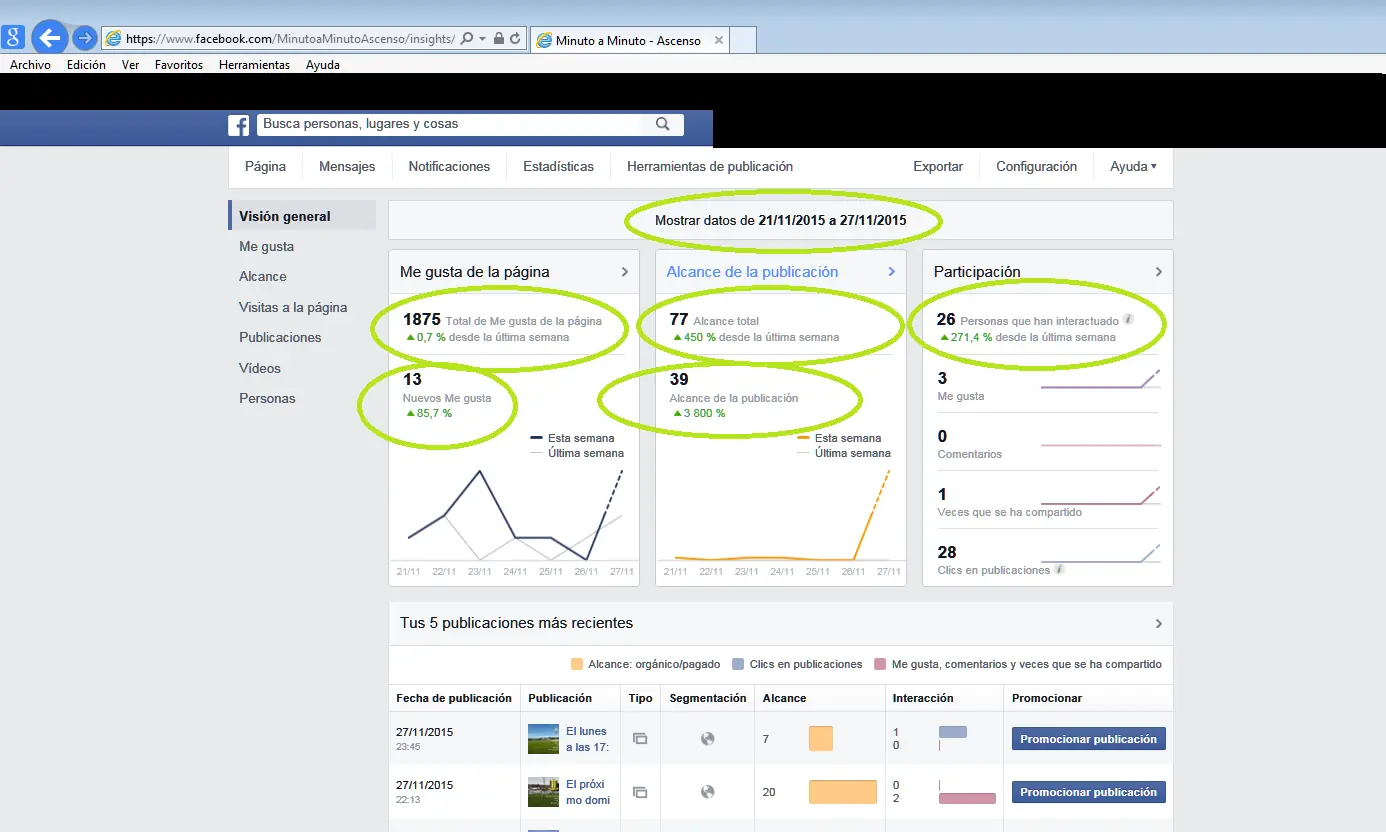Expand the Participación card chevron
1386x832 pixels.
1159,272
